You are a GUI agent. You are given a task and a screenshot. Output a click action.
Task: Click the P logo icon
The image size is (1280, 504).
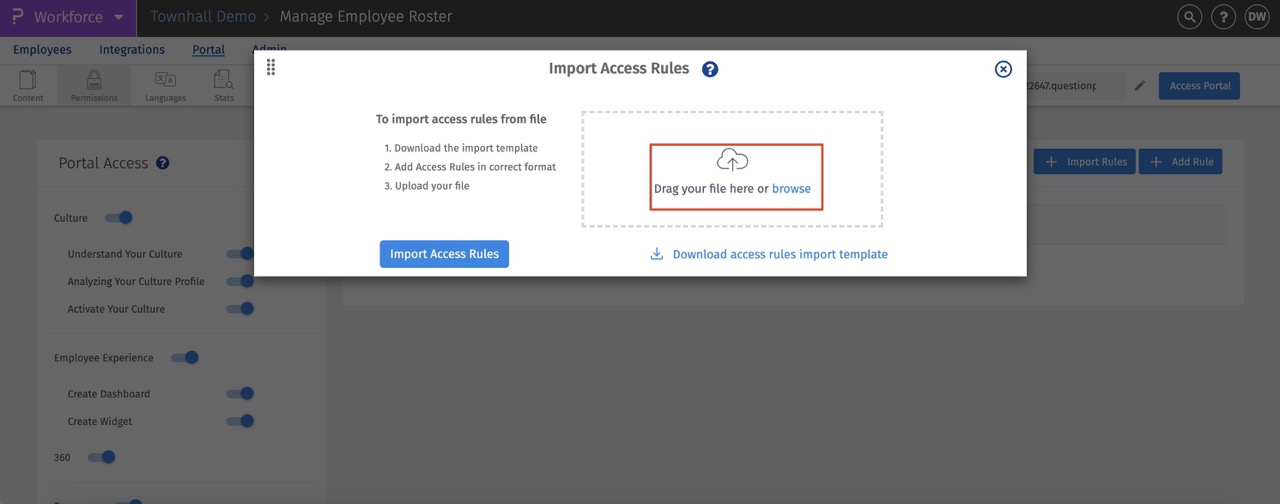17,17
